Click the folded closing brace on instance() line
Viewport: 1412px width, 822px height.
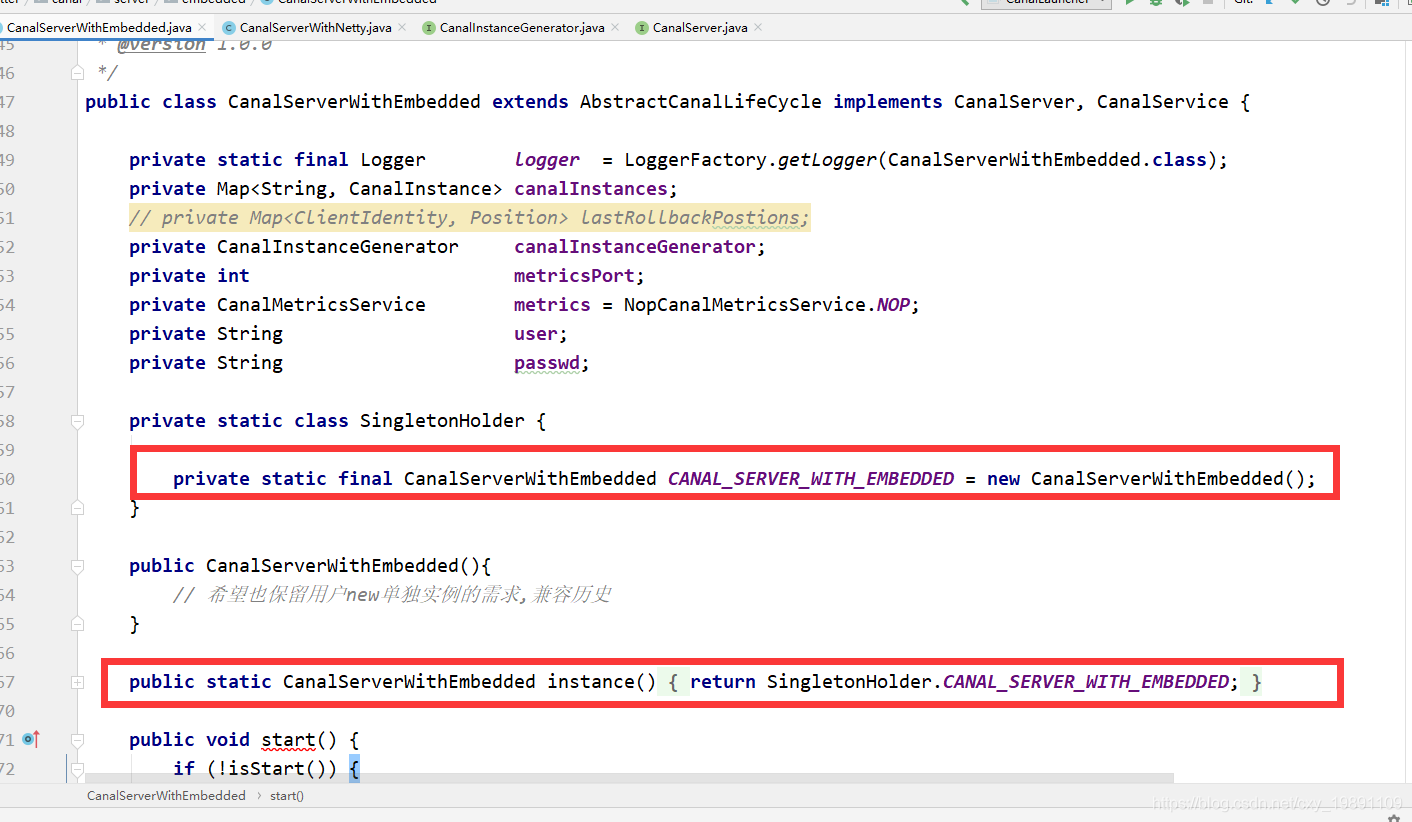(x=1256, y=682)
